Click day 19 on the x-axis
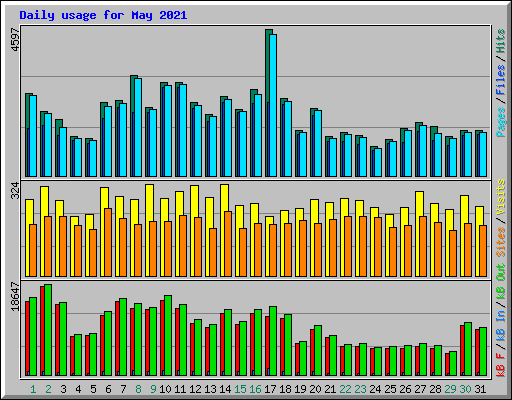Image resolution: width=512 pixels, height=400 pixels. 300,389
